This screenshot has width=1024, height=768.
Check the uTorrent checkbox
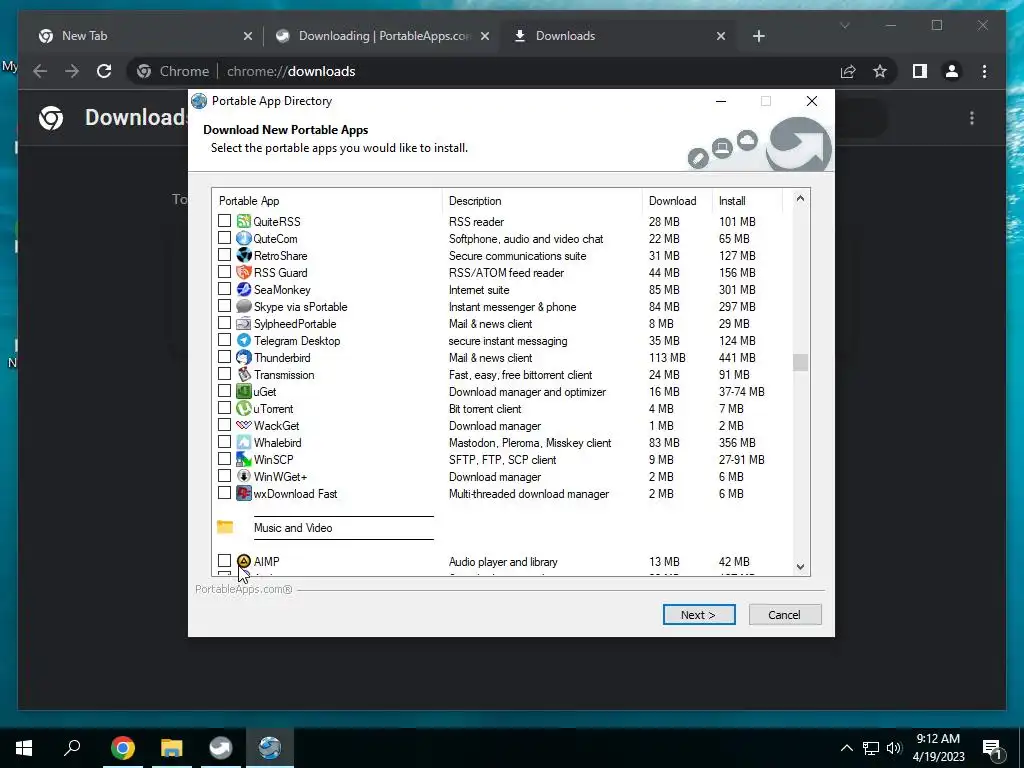point(224,408)
